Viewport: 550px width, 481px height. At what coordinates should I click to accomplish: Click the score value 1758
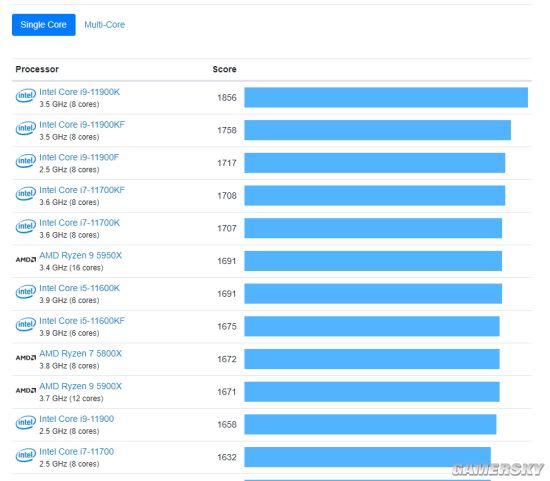pos(227,130)
